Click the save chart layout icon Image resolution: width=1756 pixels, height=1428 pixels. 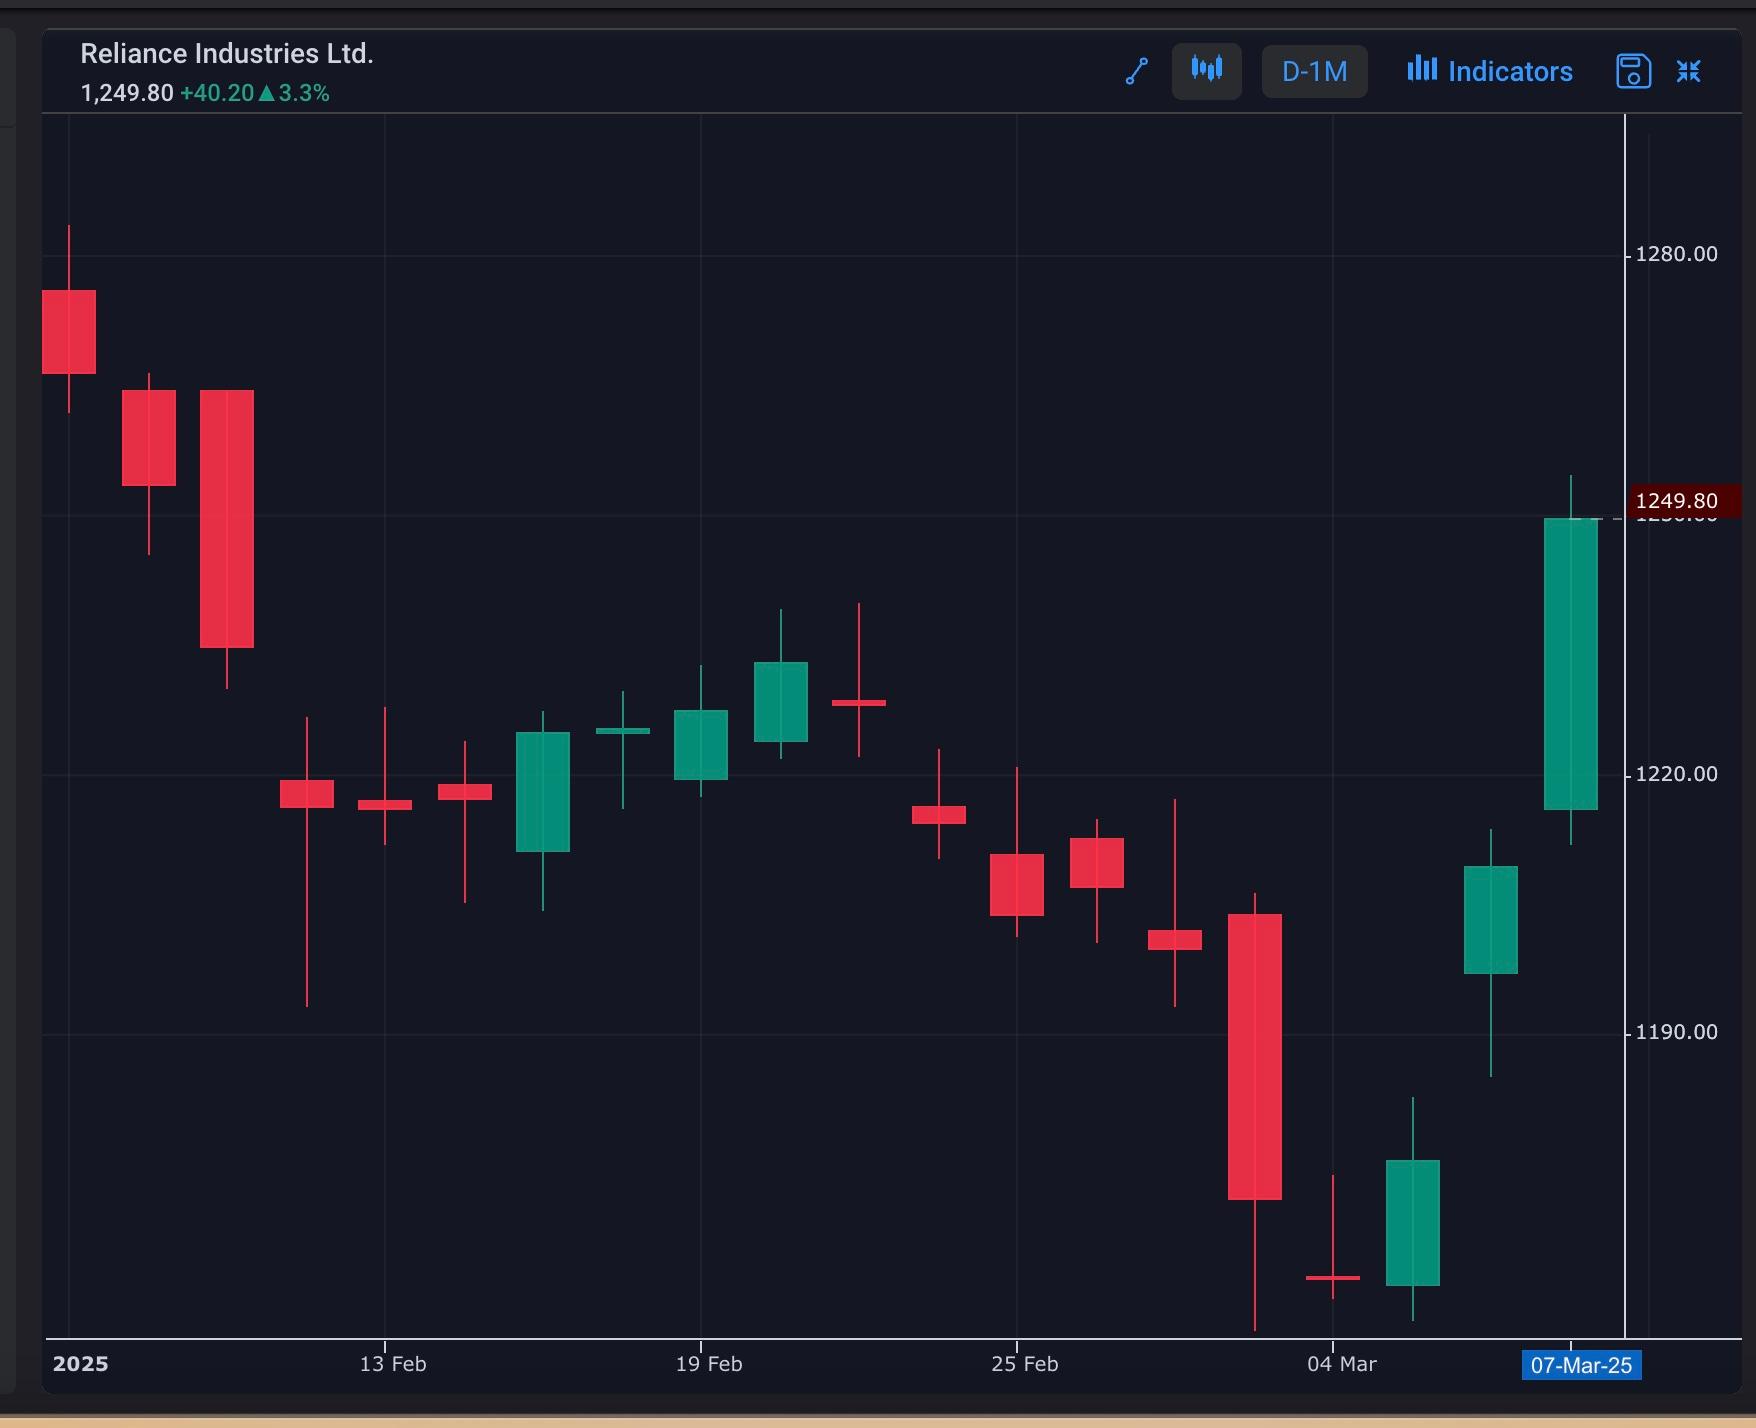point(1633,71)
